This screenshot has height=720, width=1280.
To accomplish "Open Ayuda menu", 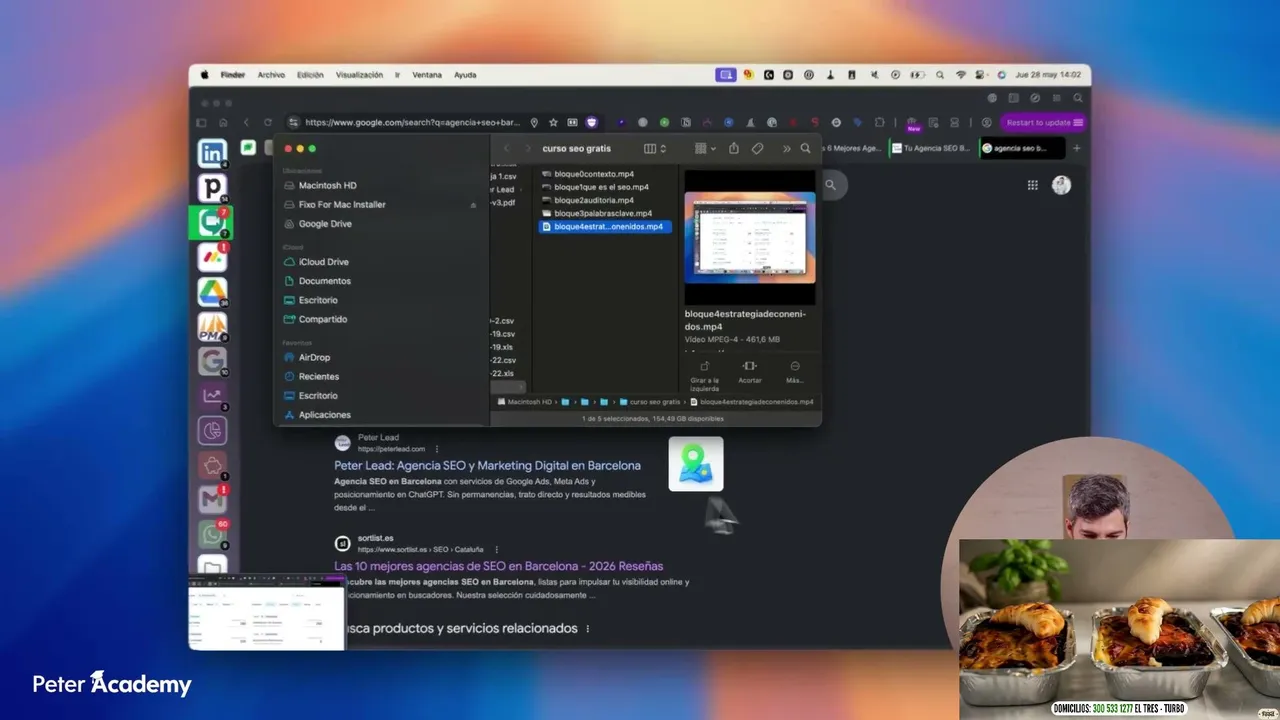I will [x=465, y=75].
